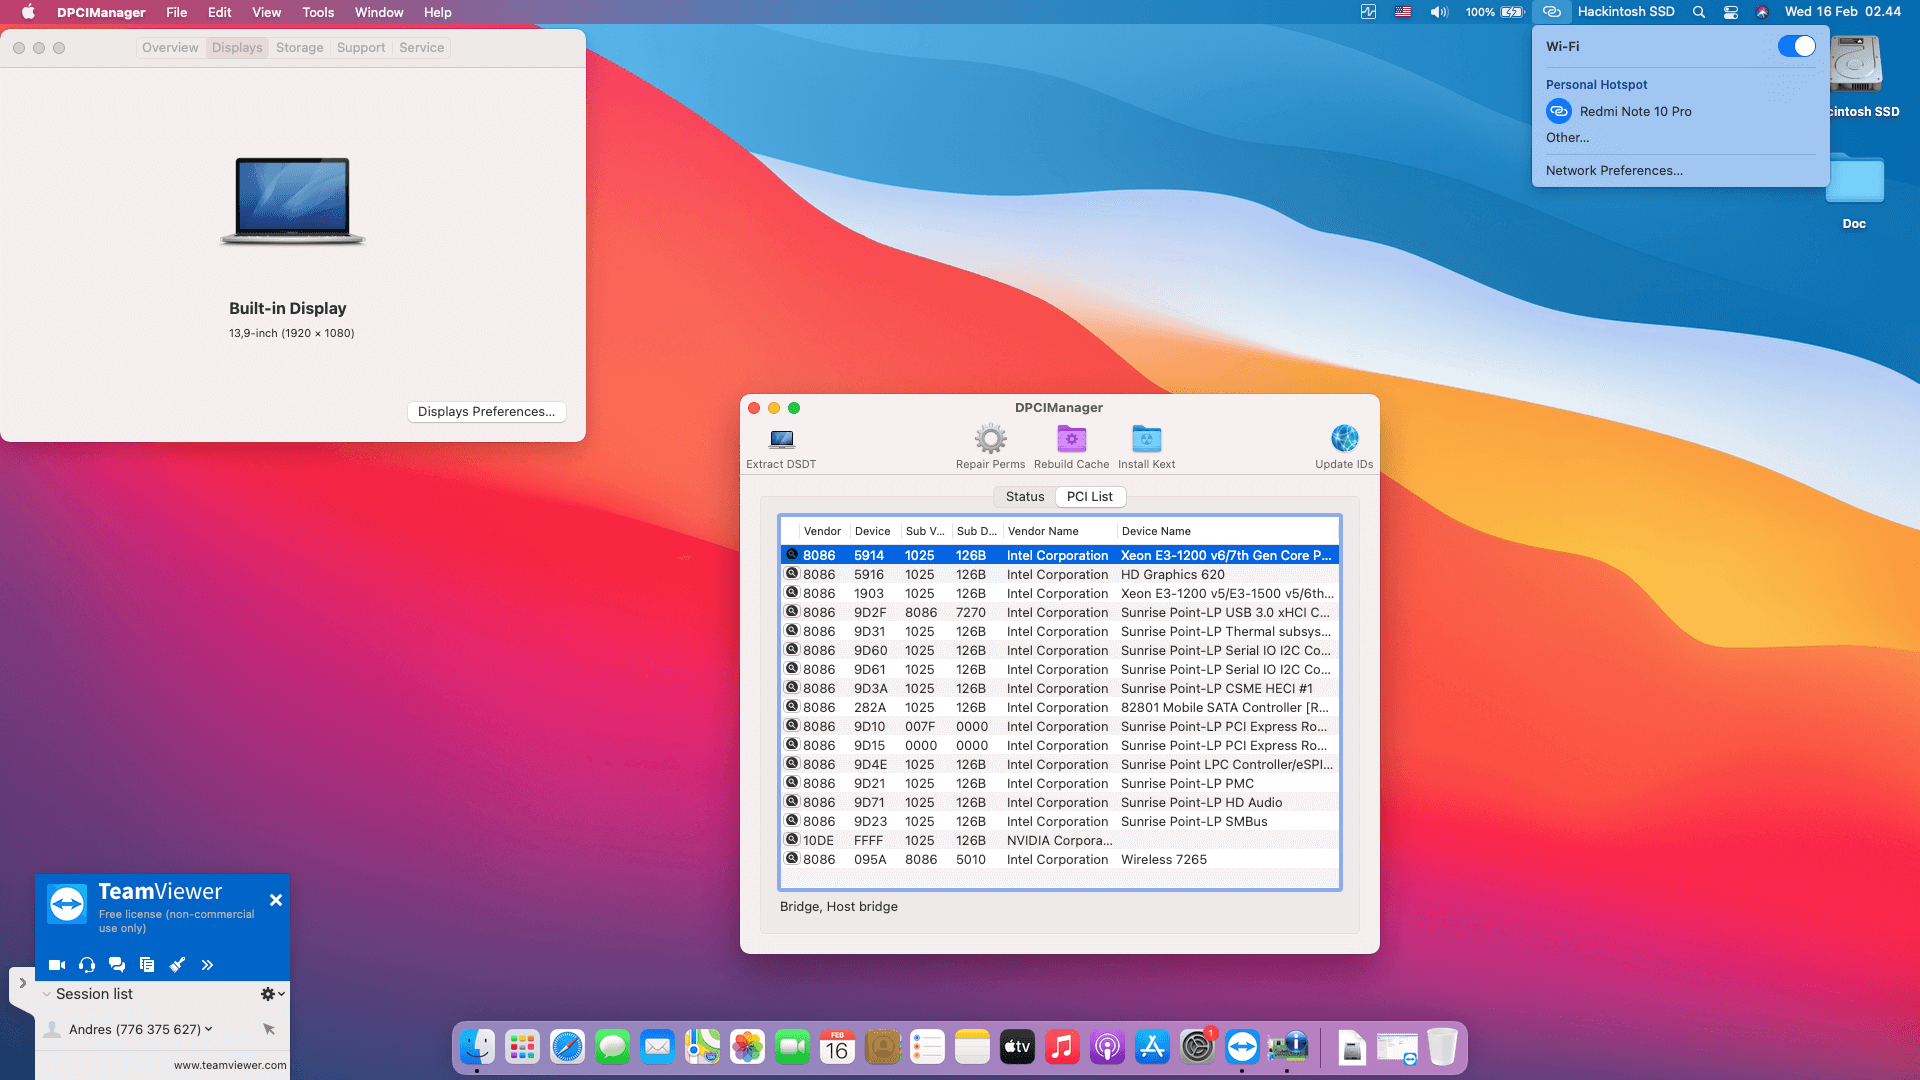Select the Xeon E3-1200 PCI row
This screenshot has width=1920, height=1080.
coord(1060,555)
